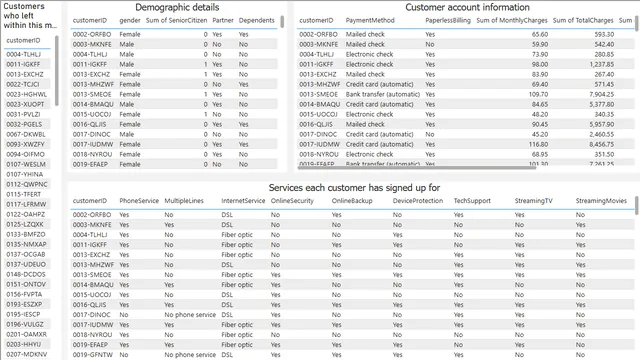Click customerID header in the services table

pyautogui.click(x=90, y=201)
